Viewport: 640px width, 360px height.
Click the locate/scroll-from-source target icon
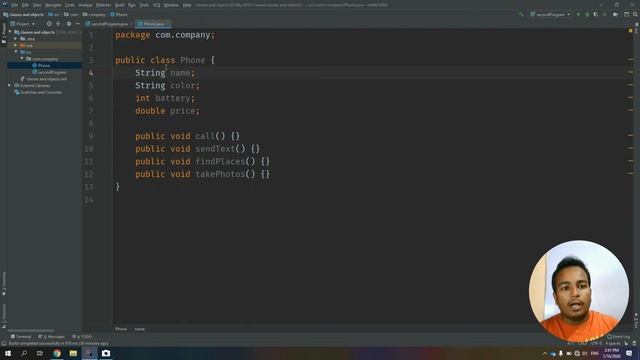point(49,24)
